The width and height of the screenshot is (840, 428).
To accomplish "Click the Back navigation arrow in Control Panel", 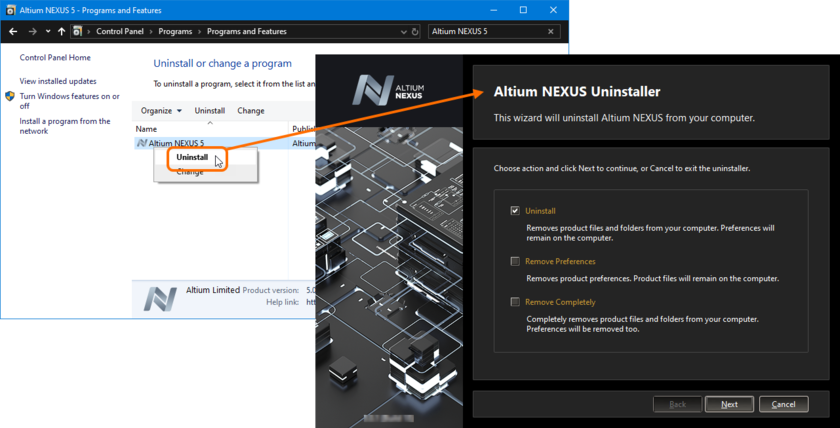I will click(13, 32).
